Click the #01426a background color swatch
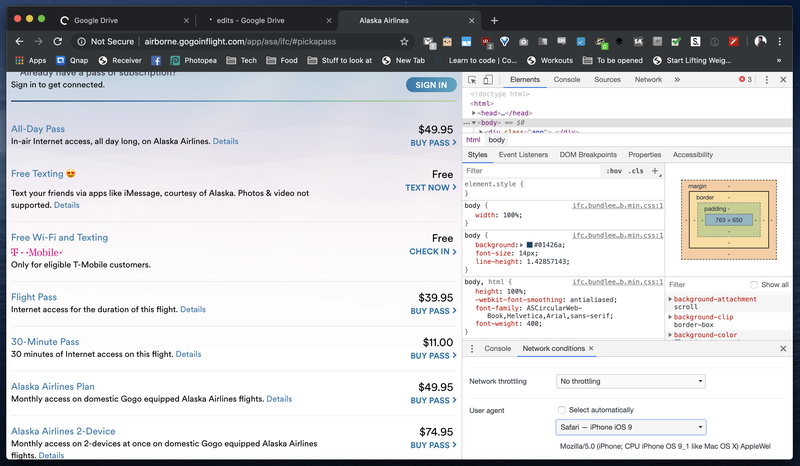Screen dimensions: 800x466 [530, 245]
